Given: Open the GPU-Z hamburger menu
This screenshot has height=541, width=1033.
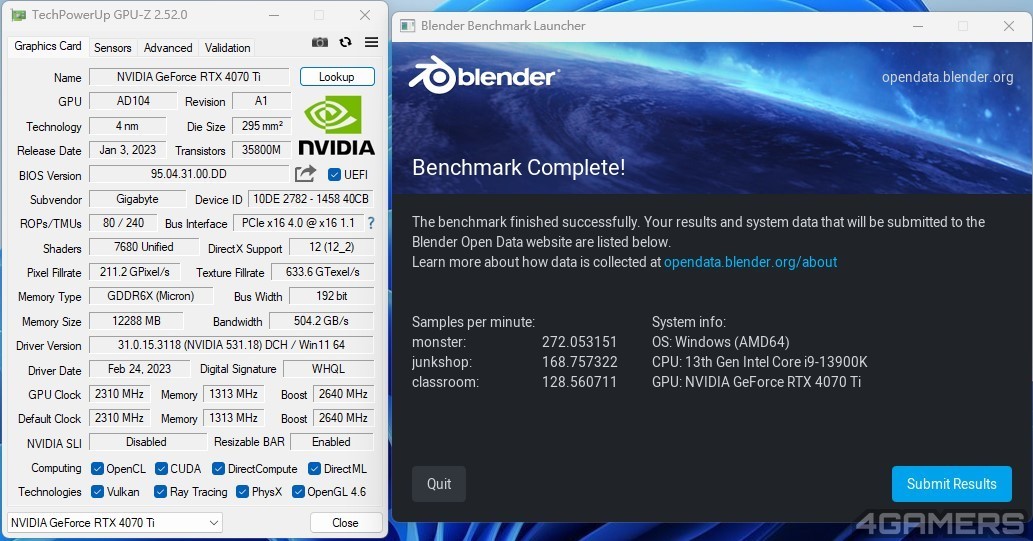Looking at the screenshot, I should tap(372, 42).
